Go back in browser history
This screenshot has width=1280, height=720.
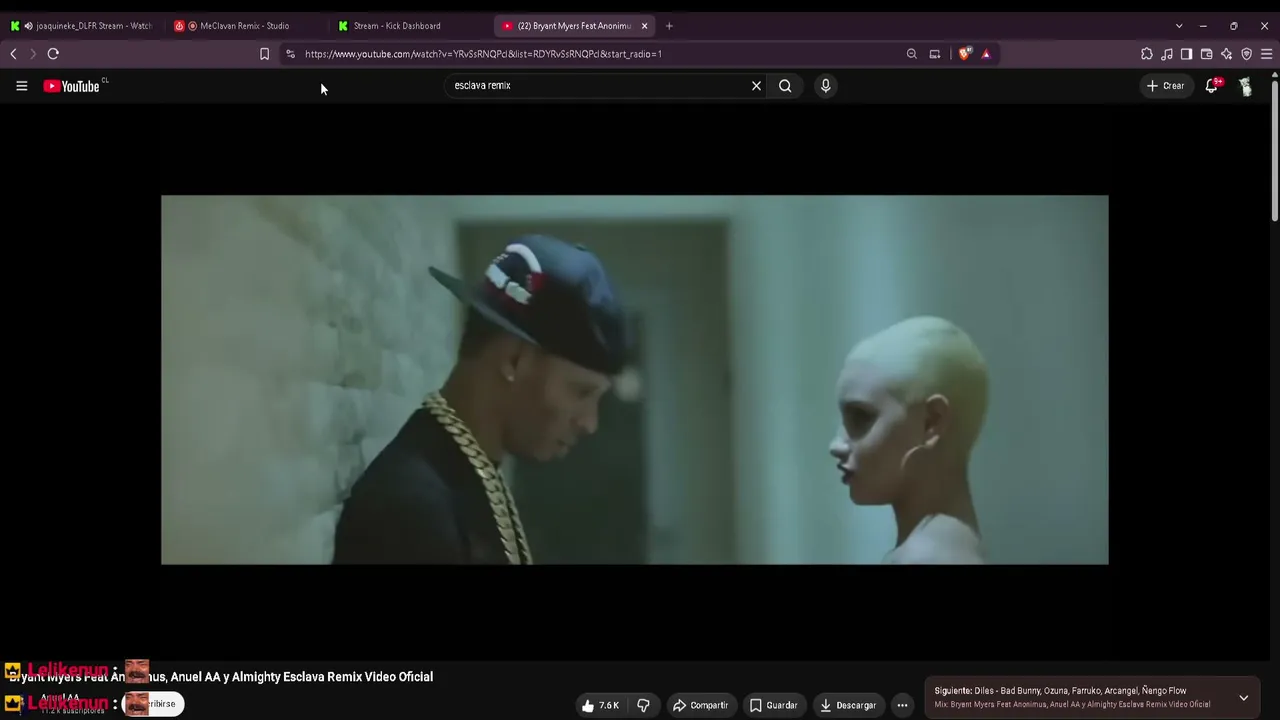click(x=13, y=54)
